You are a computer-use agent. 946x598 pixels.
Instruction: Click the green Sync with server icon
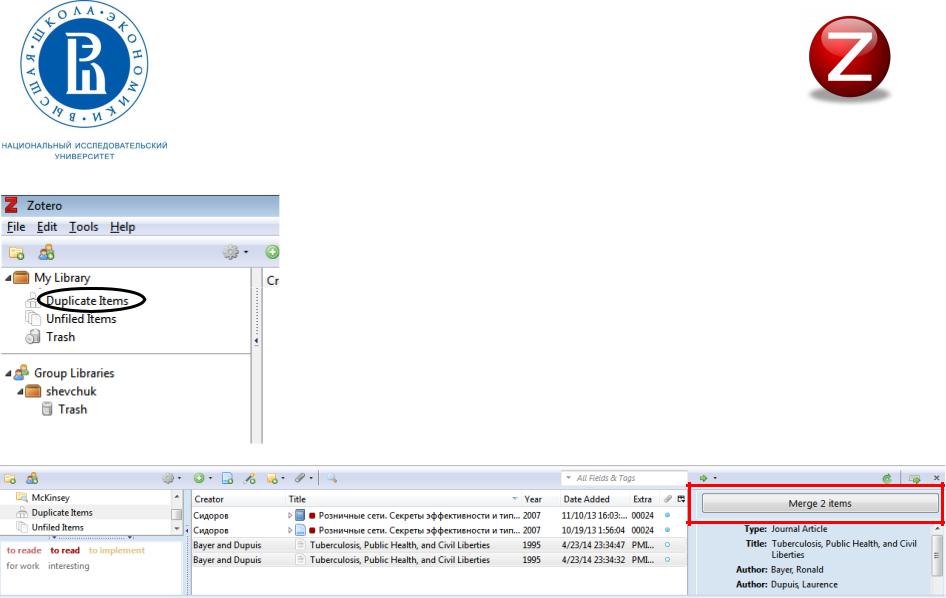[887, 479]
